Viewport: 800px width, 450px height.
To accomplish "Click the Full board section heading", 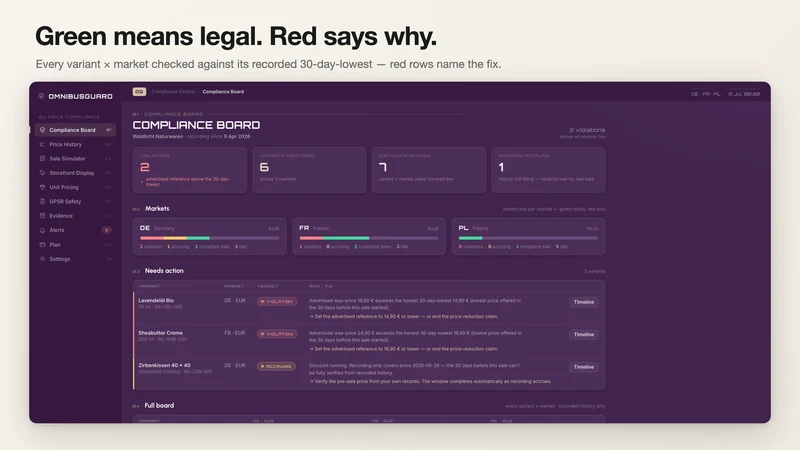I will tap(159, 406).
